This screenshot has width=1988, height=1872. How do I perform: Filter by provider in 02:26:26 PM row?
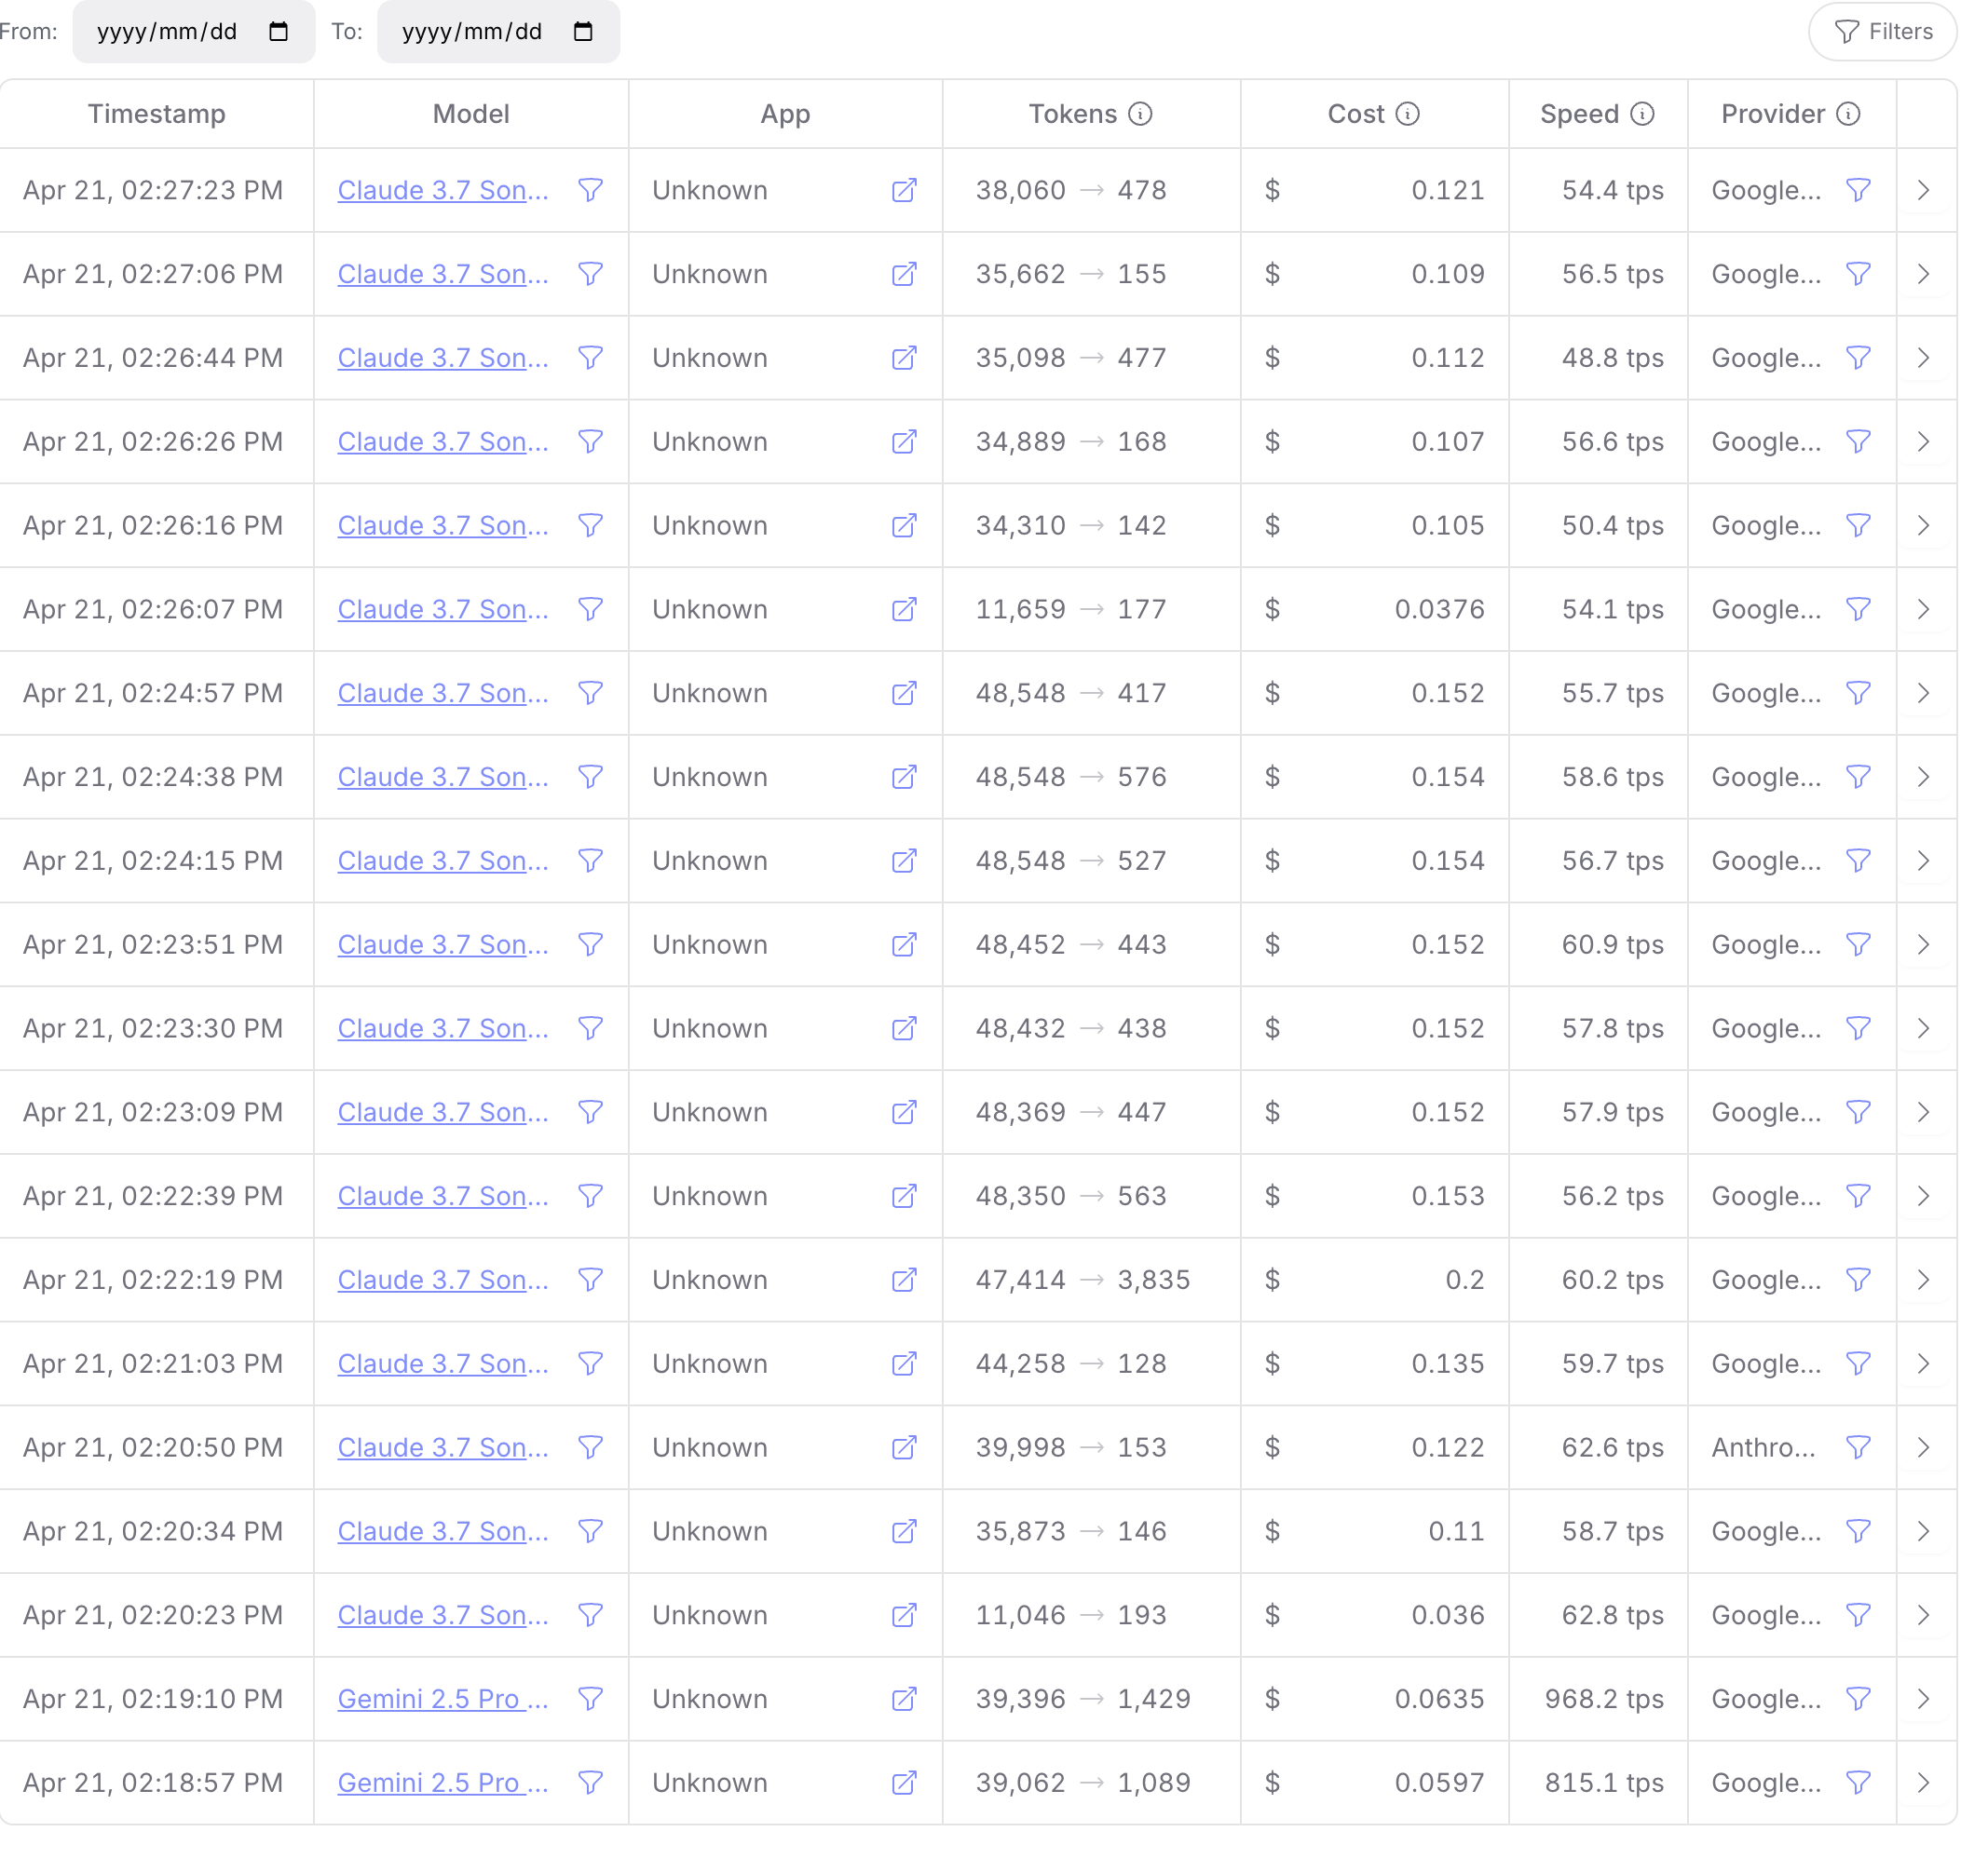click(x=1858, y=442)
